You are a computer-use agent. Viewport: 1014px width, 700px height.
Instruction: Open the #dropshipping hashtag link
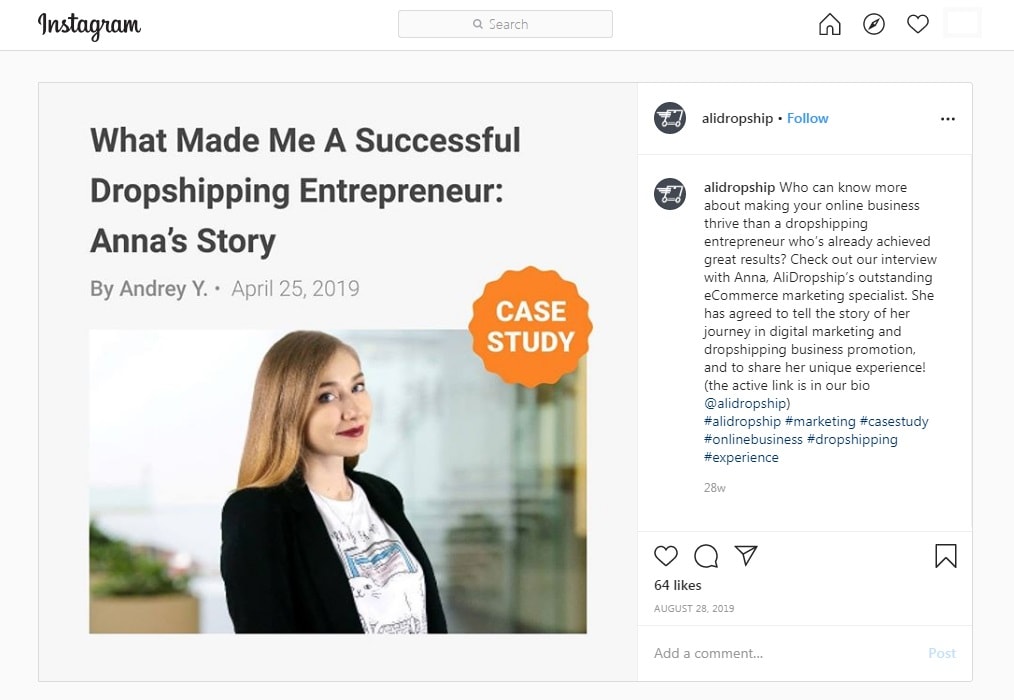tap(852, 439)
